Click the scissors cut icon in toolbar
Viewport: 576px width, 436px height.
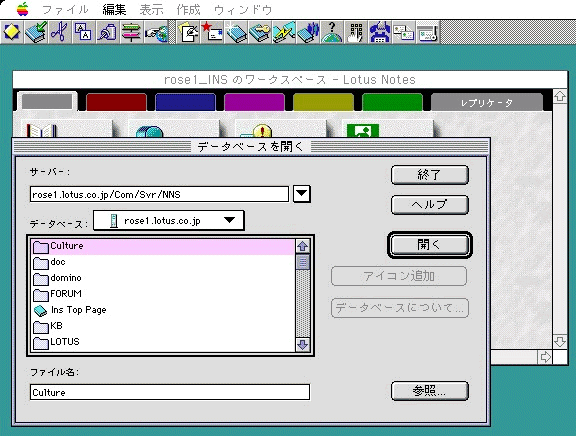tap(60, 32)
